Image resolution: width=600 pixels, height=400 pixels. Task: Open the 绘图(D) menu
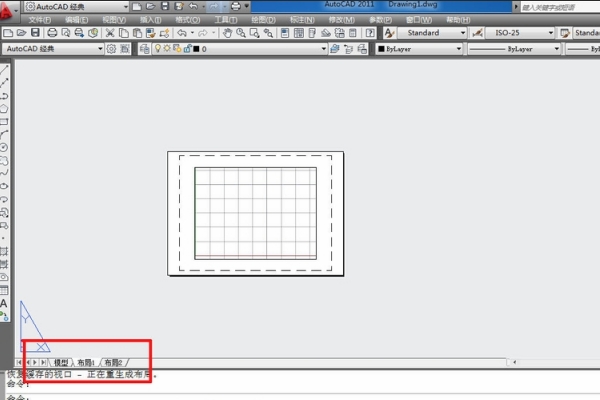pyautogui.click(x=263, y=20)
